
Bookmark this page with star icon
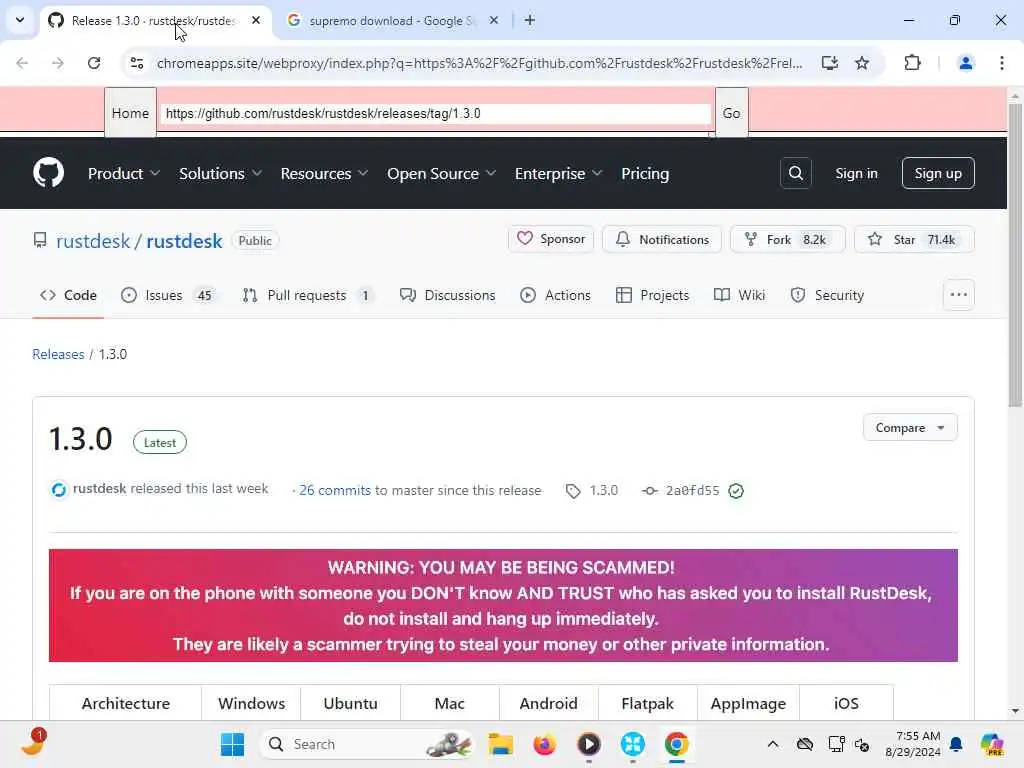click(862, 63)
